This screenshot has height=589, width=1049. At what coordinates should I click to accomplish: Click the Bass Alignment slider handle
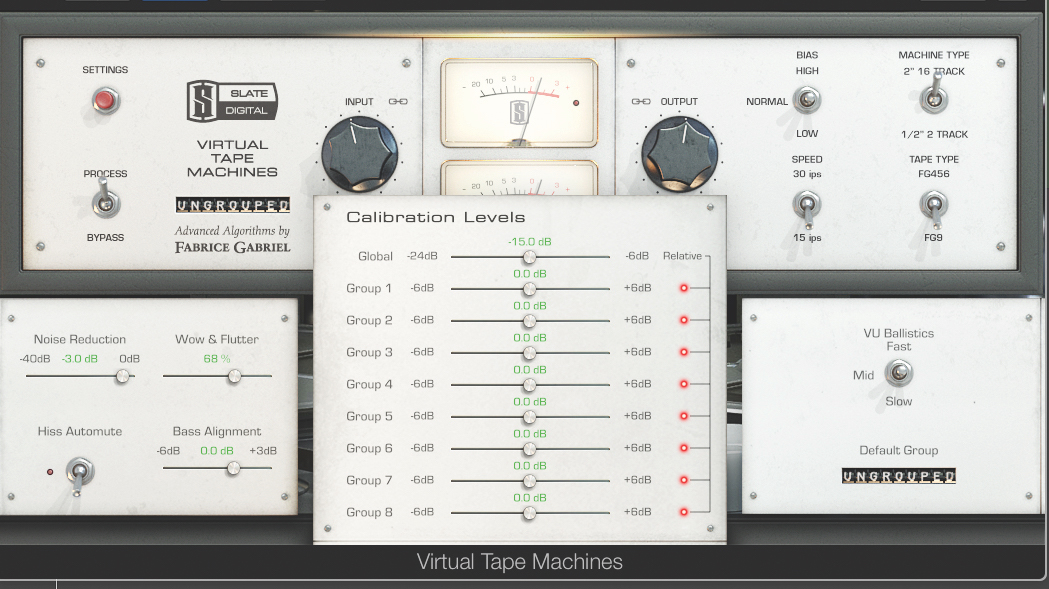(x=233, y=469)
